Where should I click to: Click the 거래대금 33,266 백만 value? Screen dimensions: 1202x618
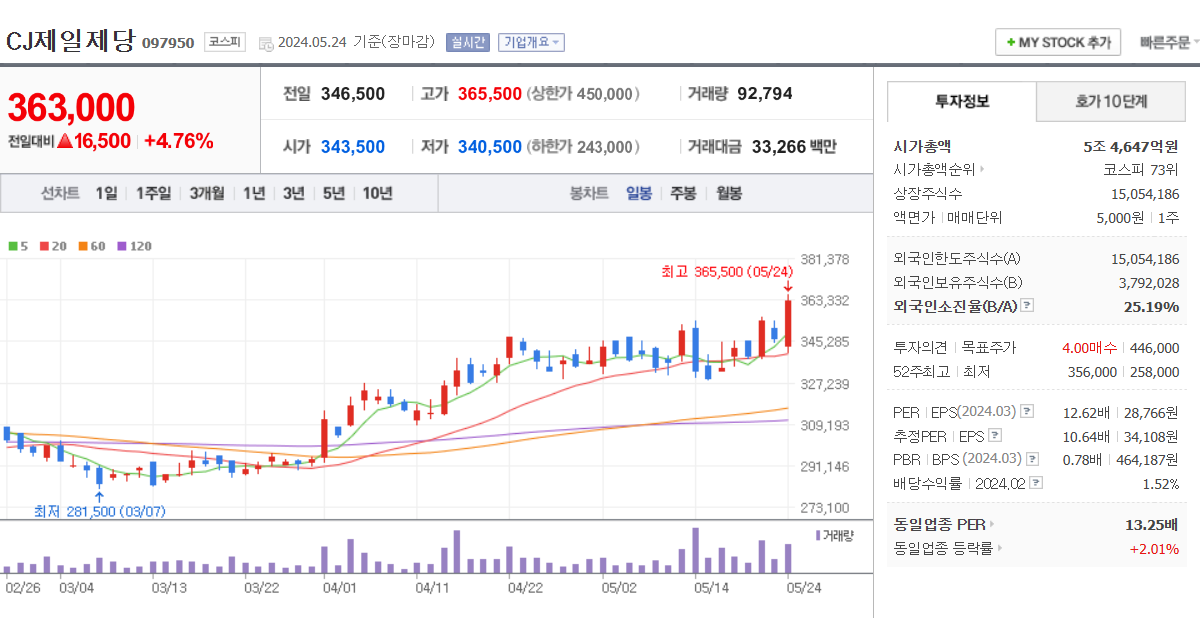794,146
